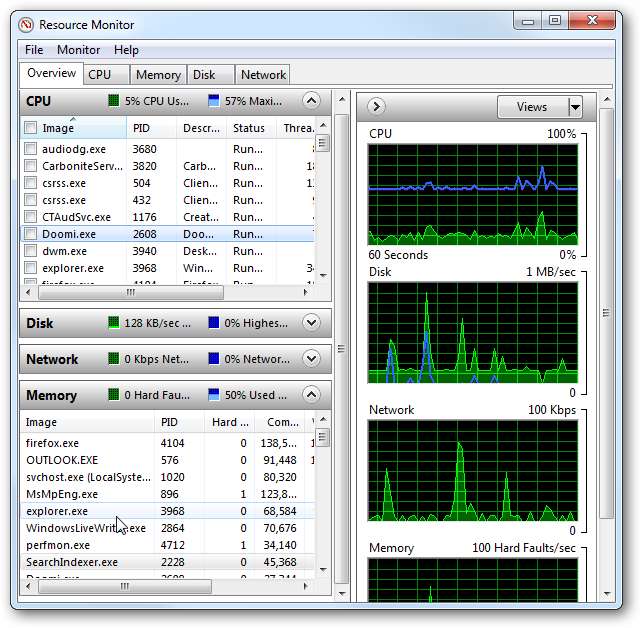Image resolution: width=641 pixels, height=628 pixels.
Task: Sort CPU list by Description column header
Action: (201, 128)
